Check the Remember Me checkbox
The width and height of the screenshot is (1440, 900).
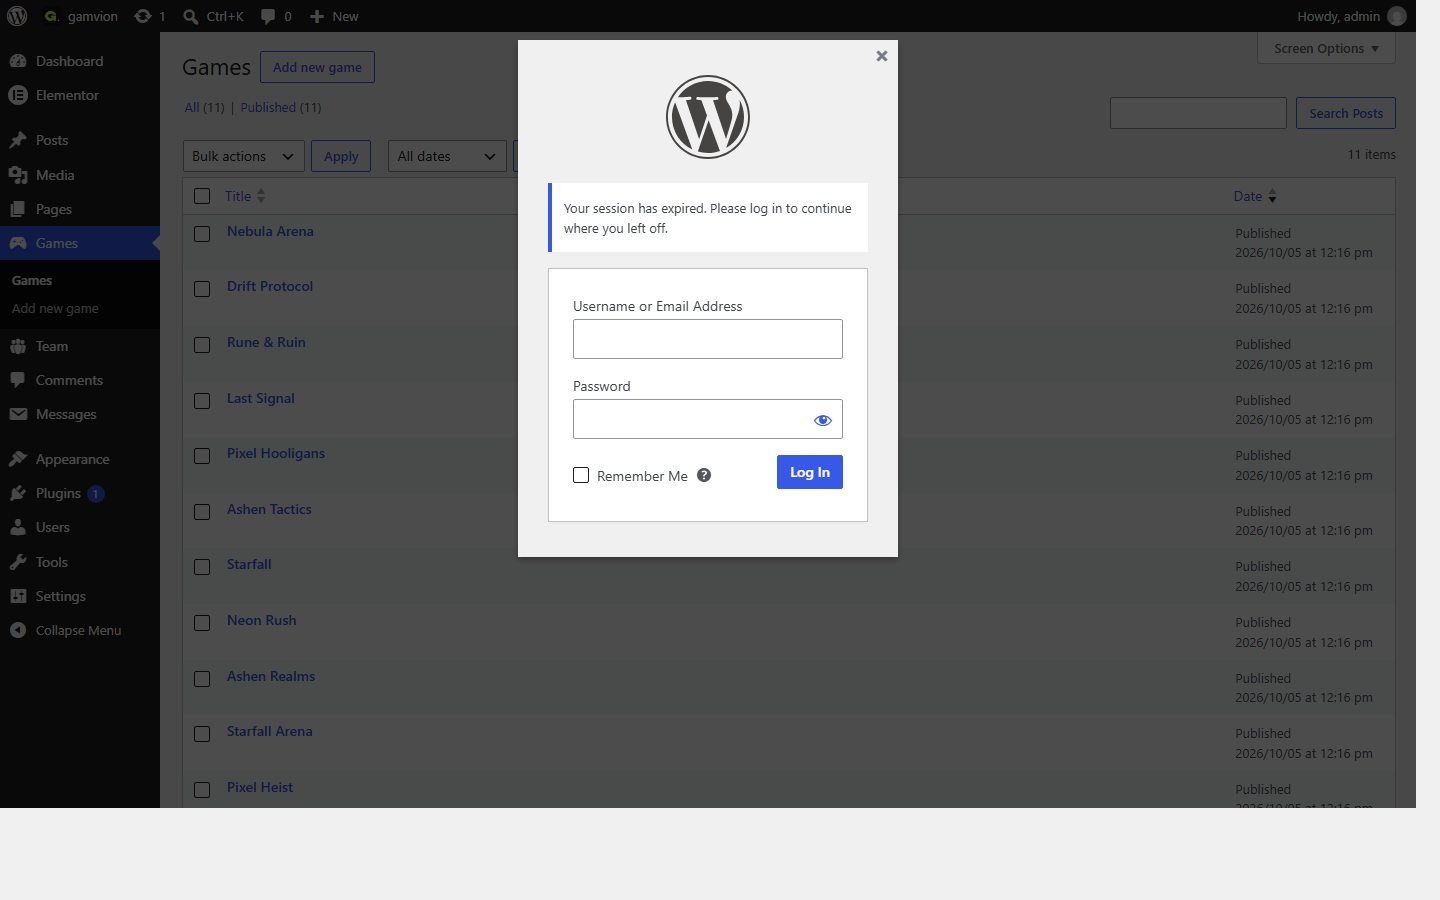pyautogui.click(x=581, y=475)
